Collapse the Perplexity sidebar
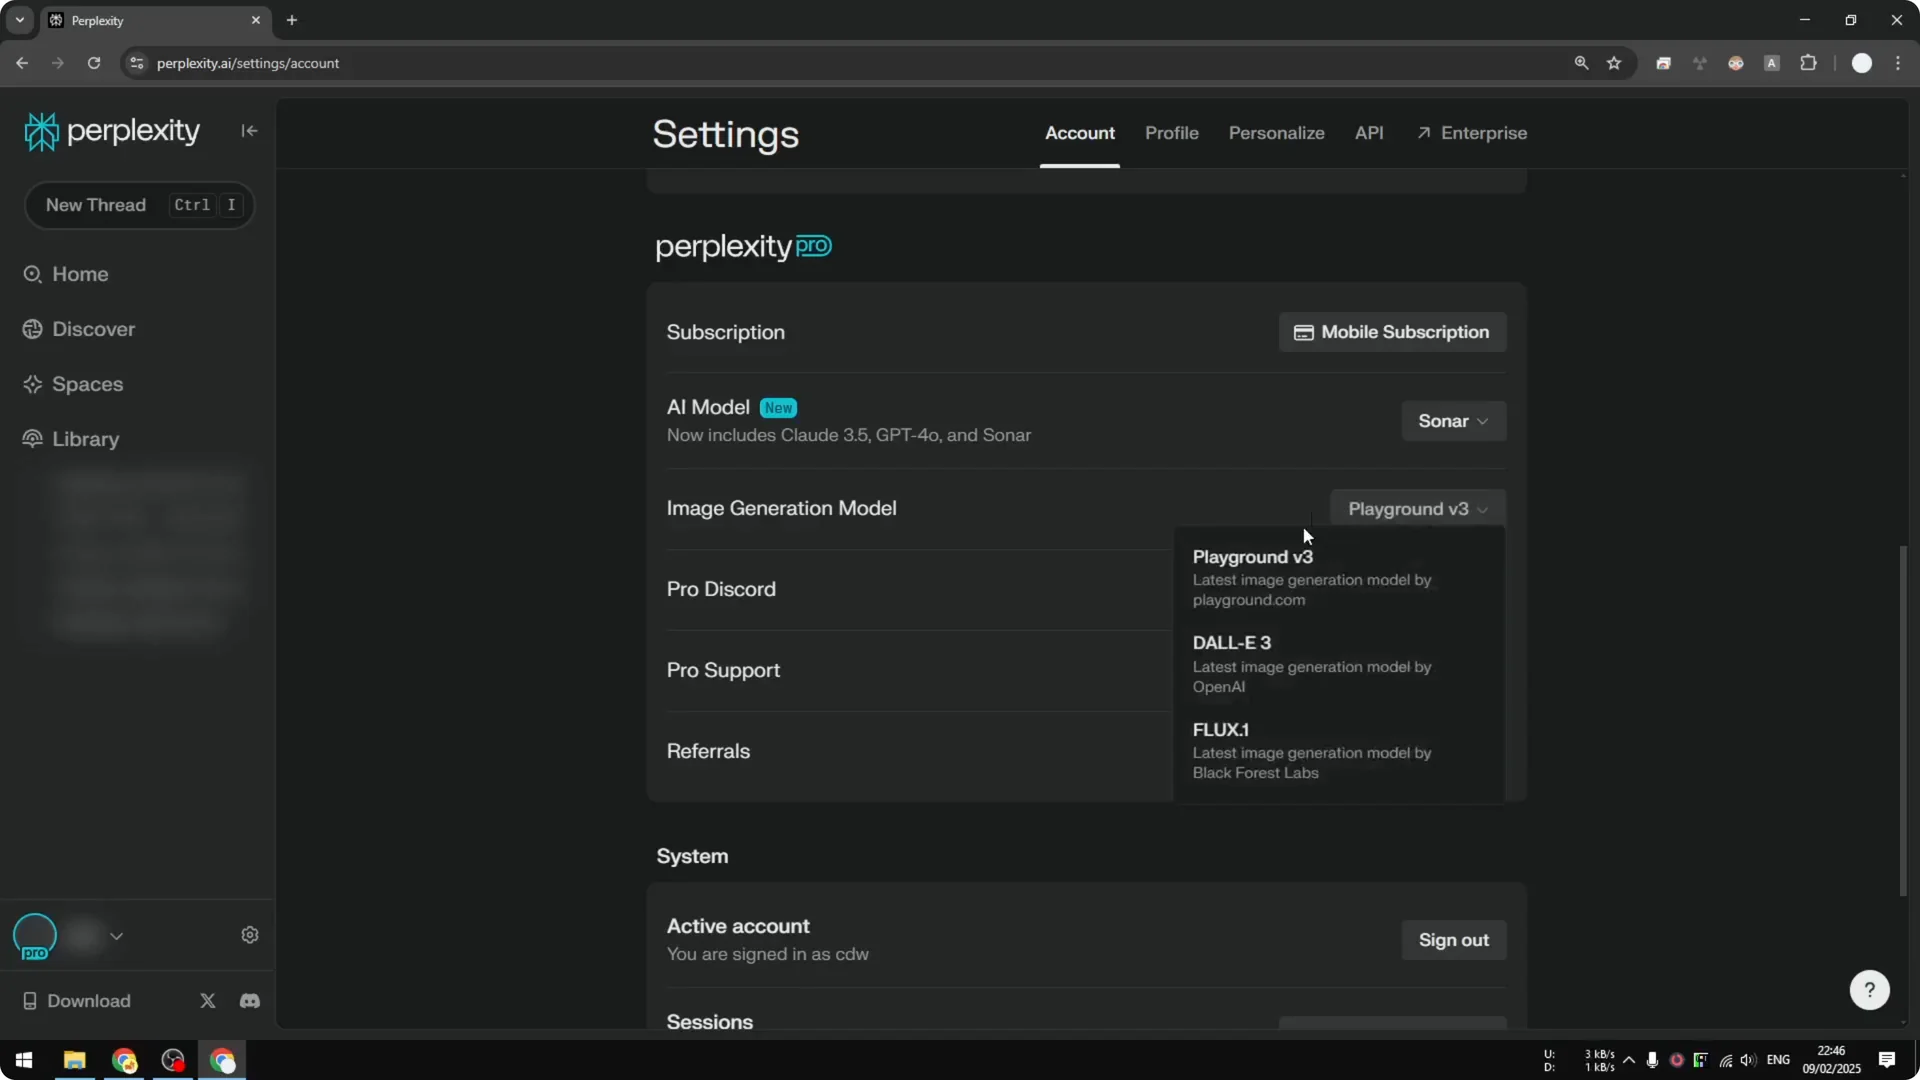This screenshot has height=1080, width=1920. click(x=249, y=131)
